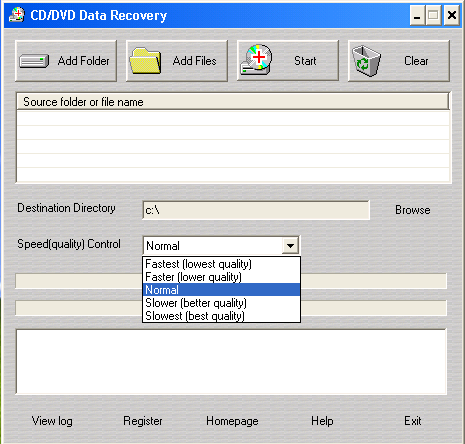The image size is (465, 444).
Task: Click the disc recovery icon on Start
Action: click(x=256, y=60)
